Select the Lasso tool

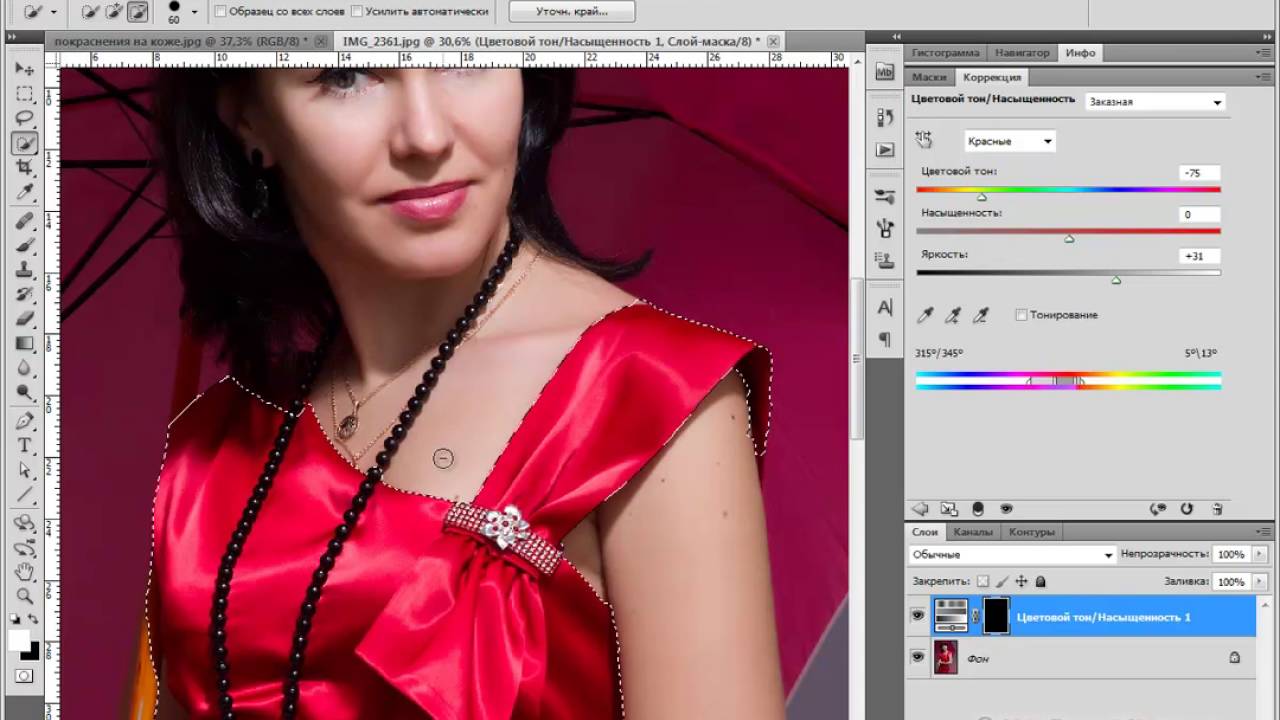[x=25, y=119]
